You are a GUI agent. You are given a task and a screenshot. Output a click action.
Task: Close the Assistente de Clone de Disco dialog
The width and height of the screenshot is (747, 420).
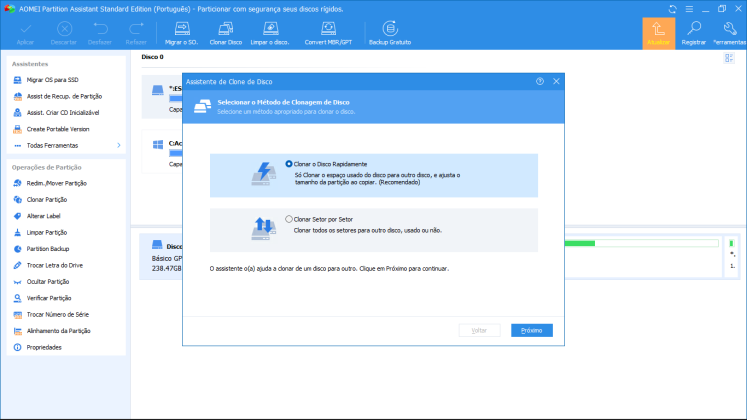coord(556,81)
